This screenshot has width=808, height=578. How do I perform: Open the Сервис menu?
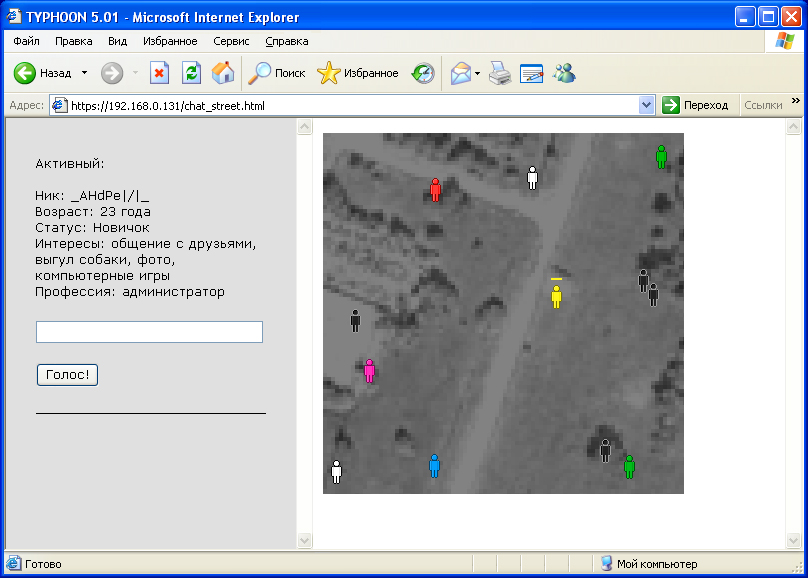(231, 41)
